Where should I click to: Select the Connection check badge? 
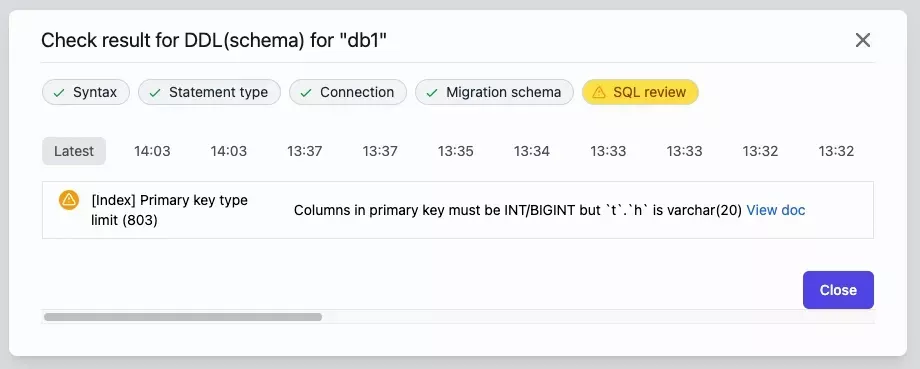348,92
